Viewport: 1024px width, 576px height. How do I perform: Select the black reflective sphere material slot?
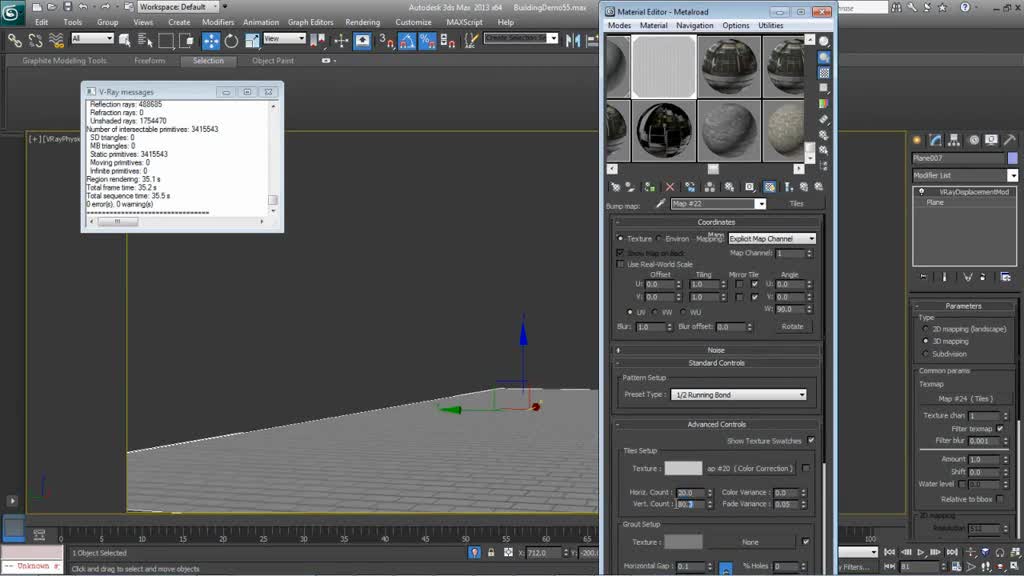(x=664, y=131)
